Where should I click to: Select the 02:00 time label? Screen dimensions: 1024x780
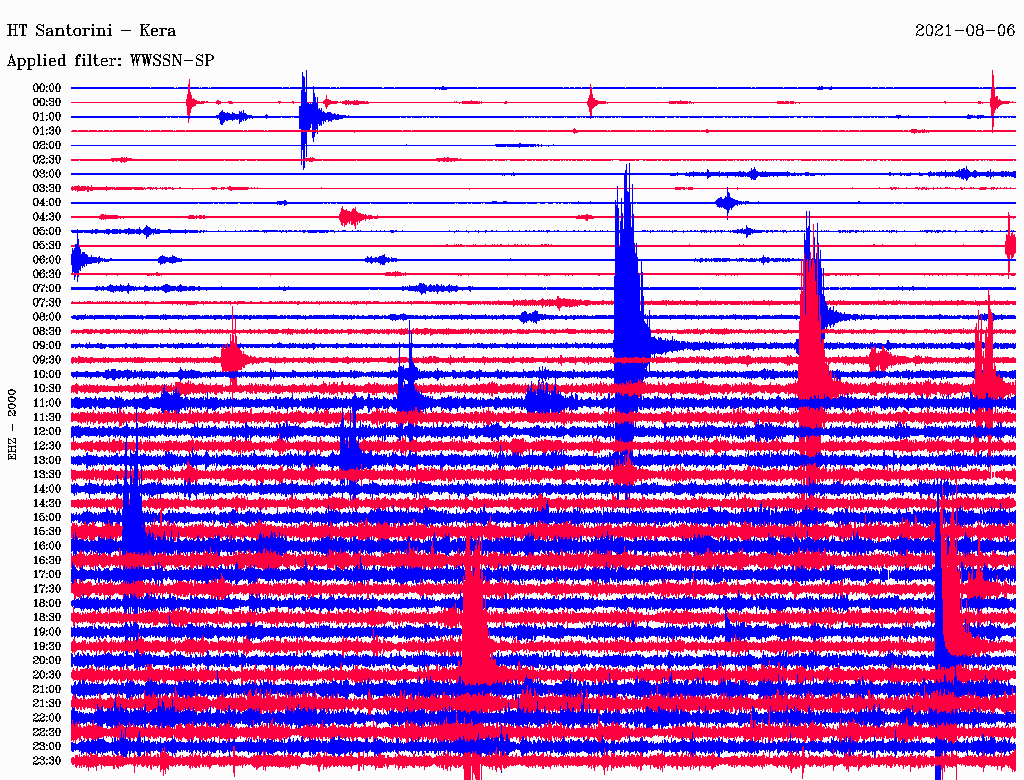click(47, 146)
